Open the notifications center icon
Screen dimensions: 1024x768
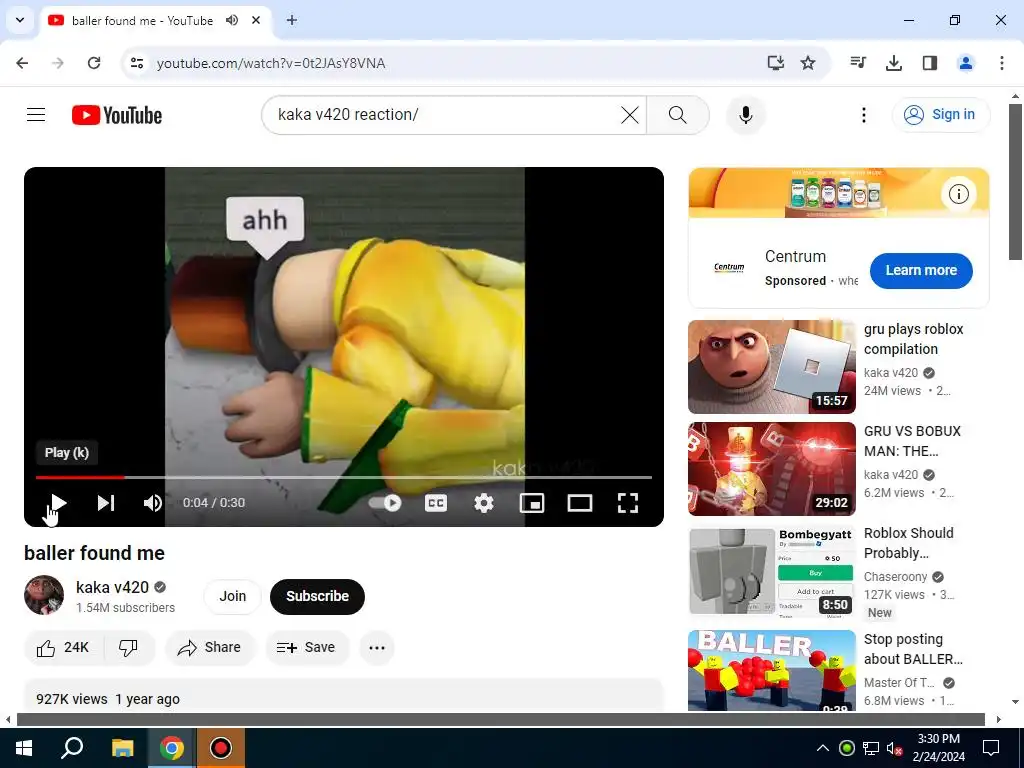click(991, 748)
